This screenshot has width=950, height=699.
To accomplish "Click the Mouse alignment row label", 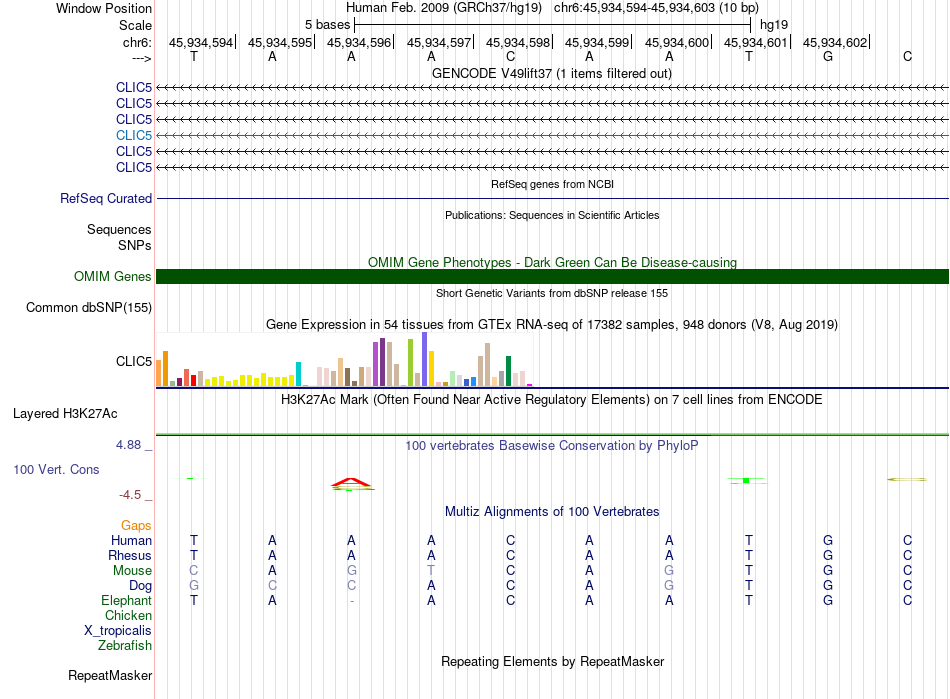I will 132,571.
